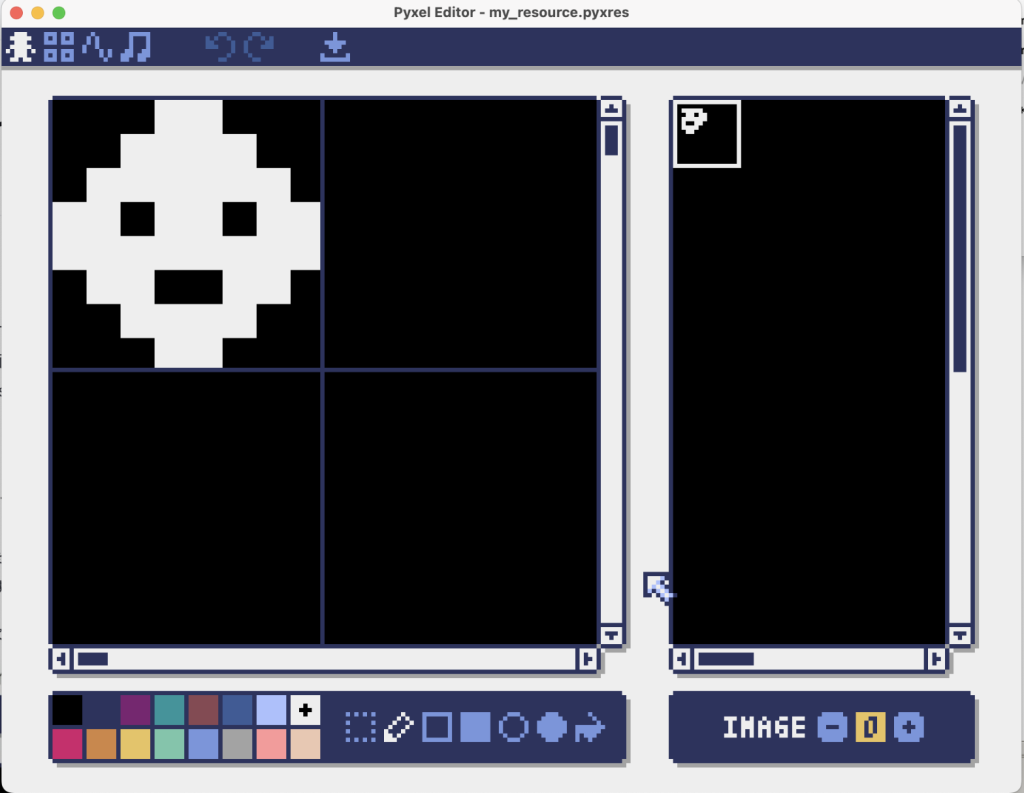Click canvas vertical scrollbar thumb

click(611, 140)
